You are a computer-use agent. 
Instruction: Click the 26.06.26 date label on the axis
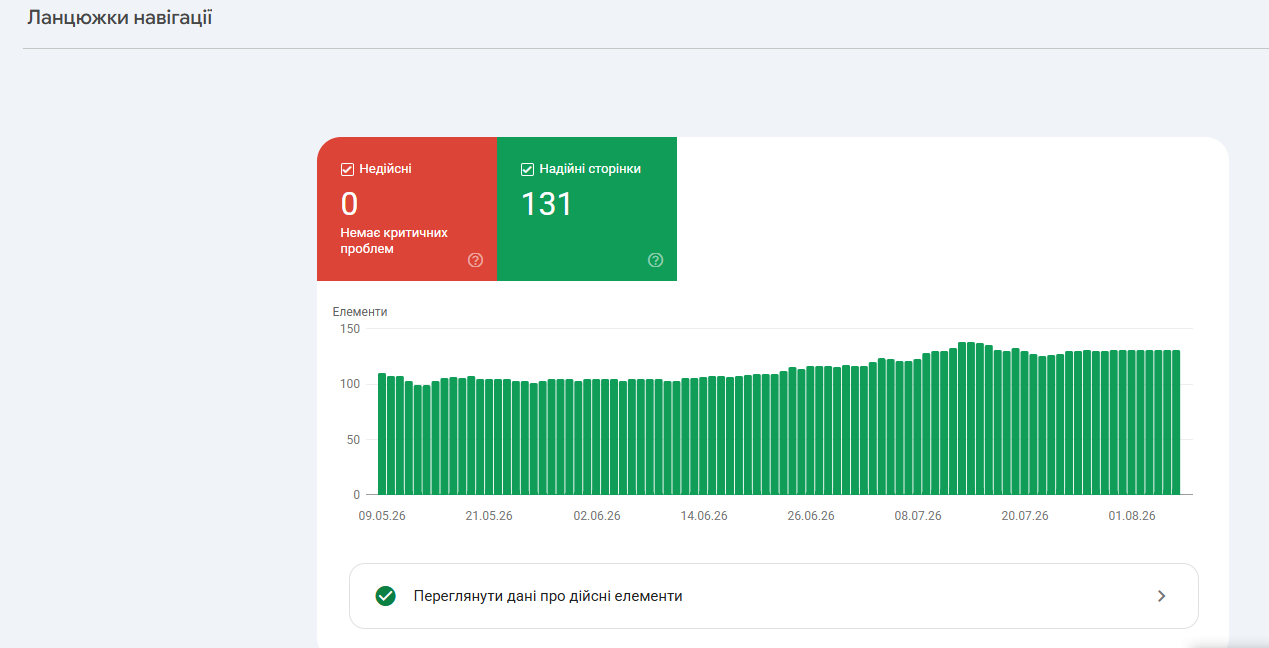(811, 516)
